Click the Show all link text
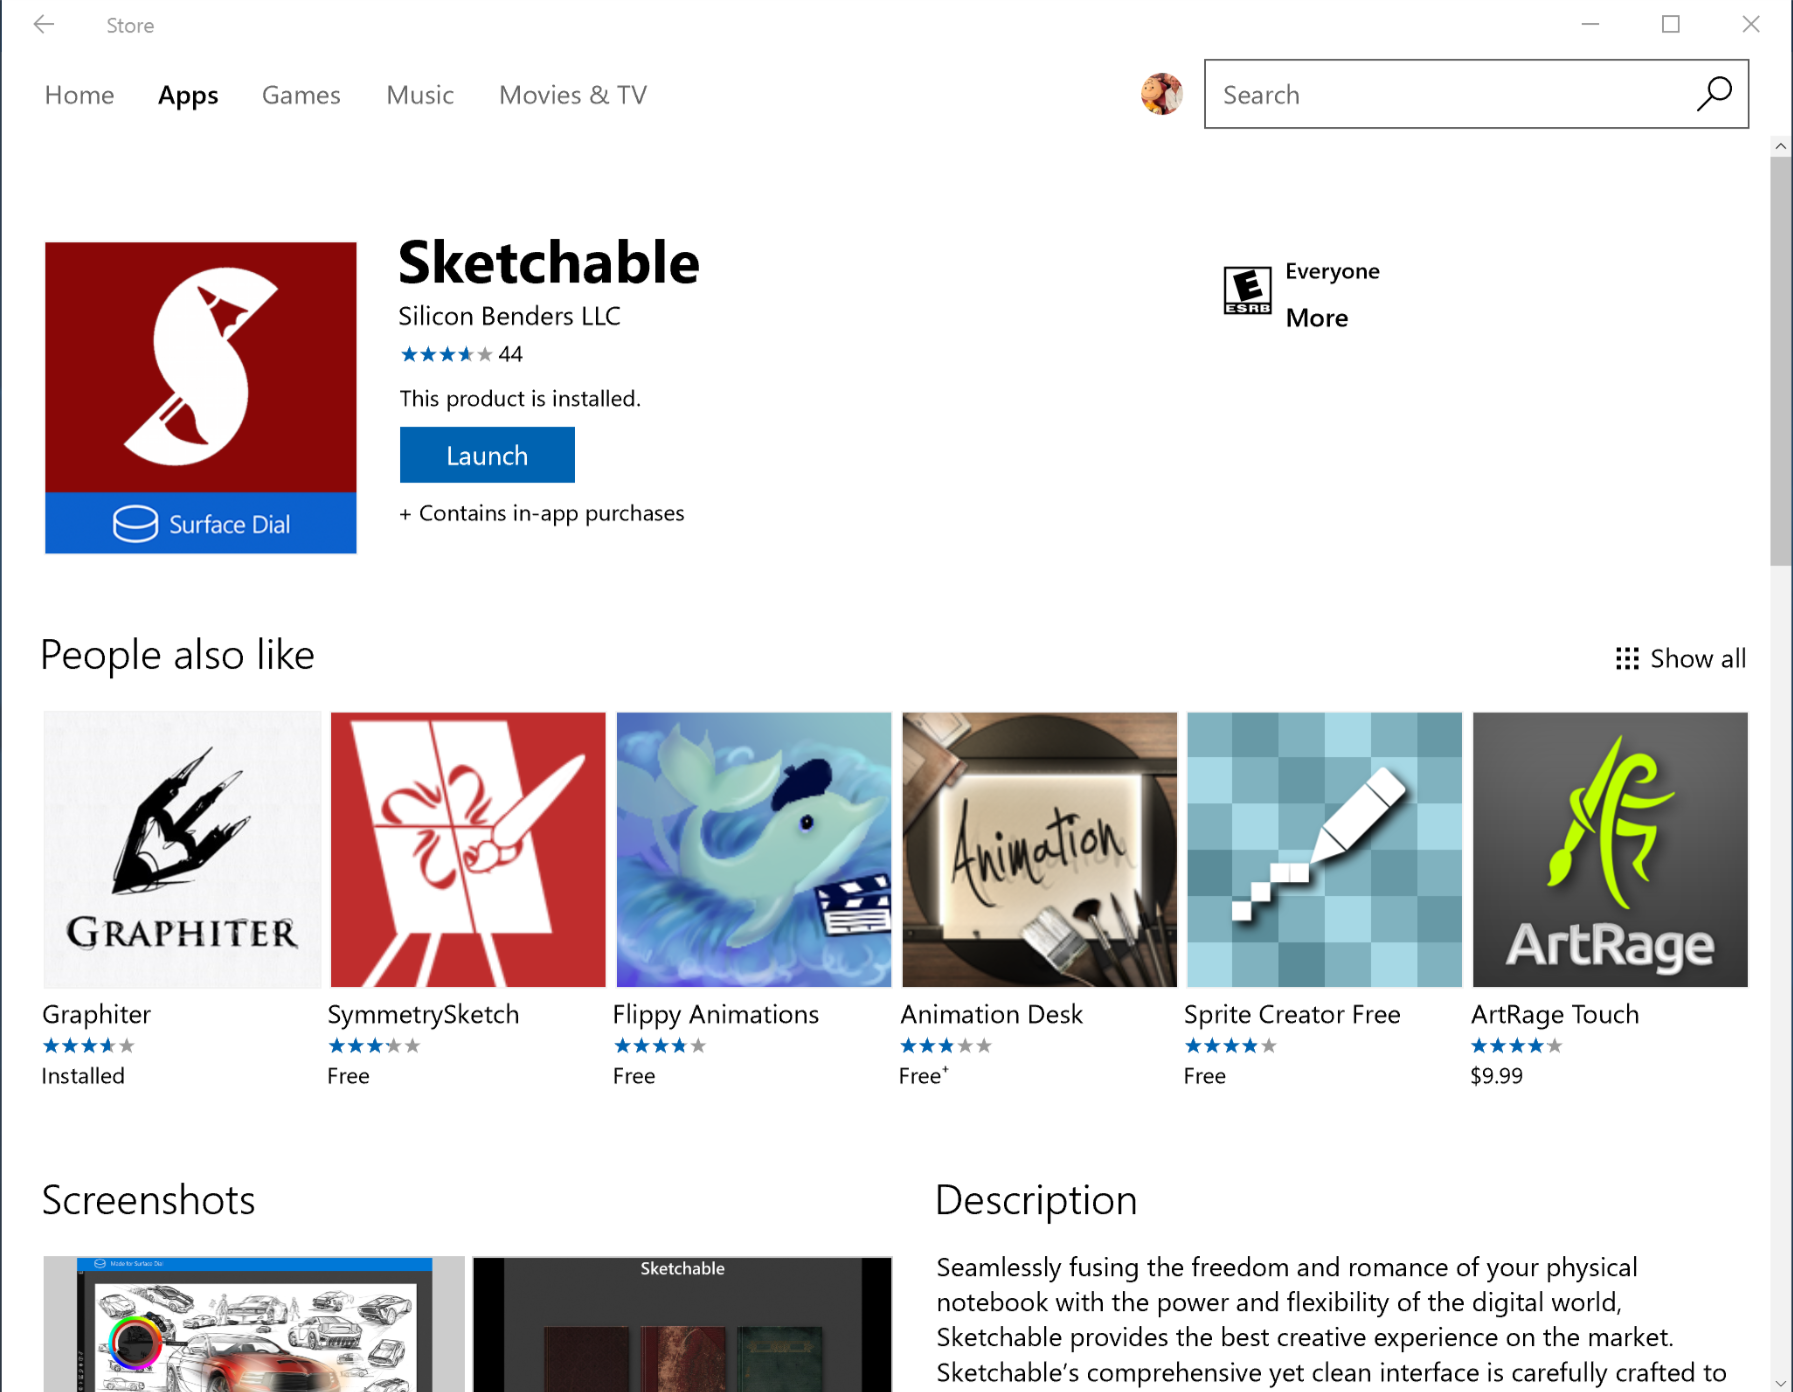1793x1392 pixels. pos(1698,658)
